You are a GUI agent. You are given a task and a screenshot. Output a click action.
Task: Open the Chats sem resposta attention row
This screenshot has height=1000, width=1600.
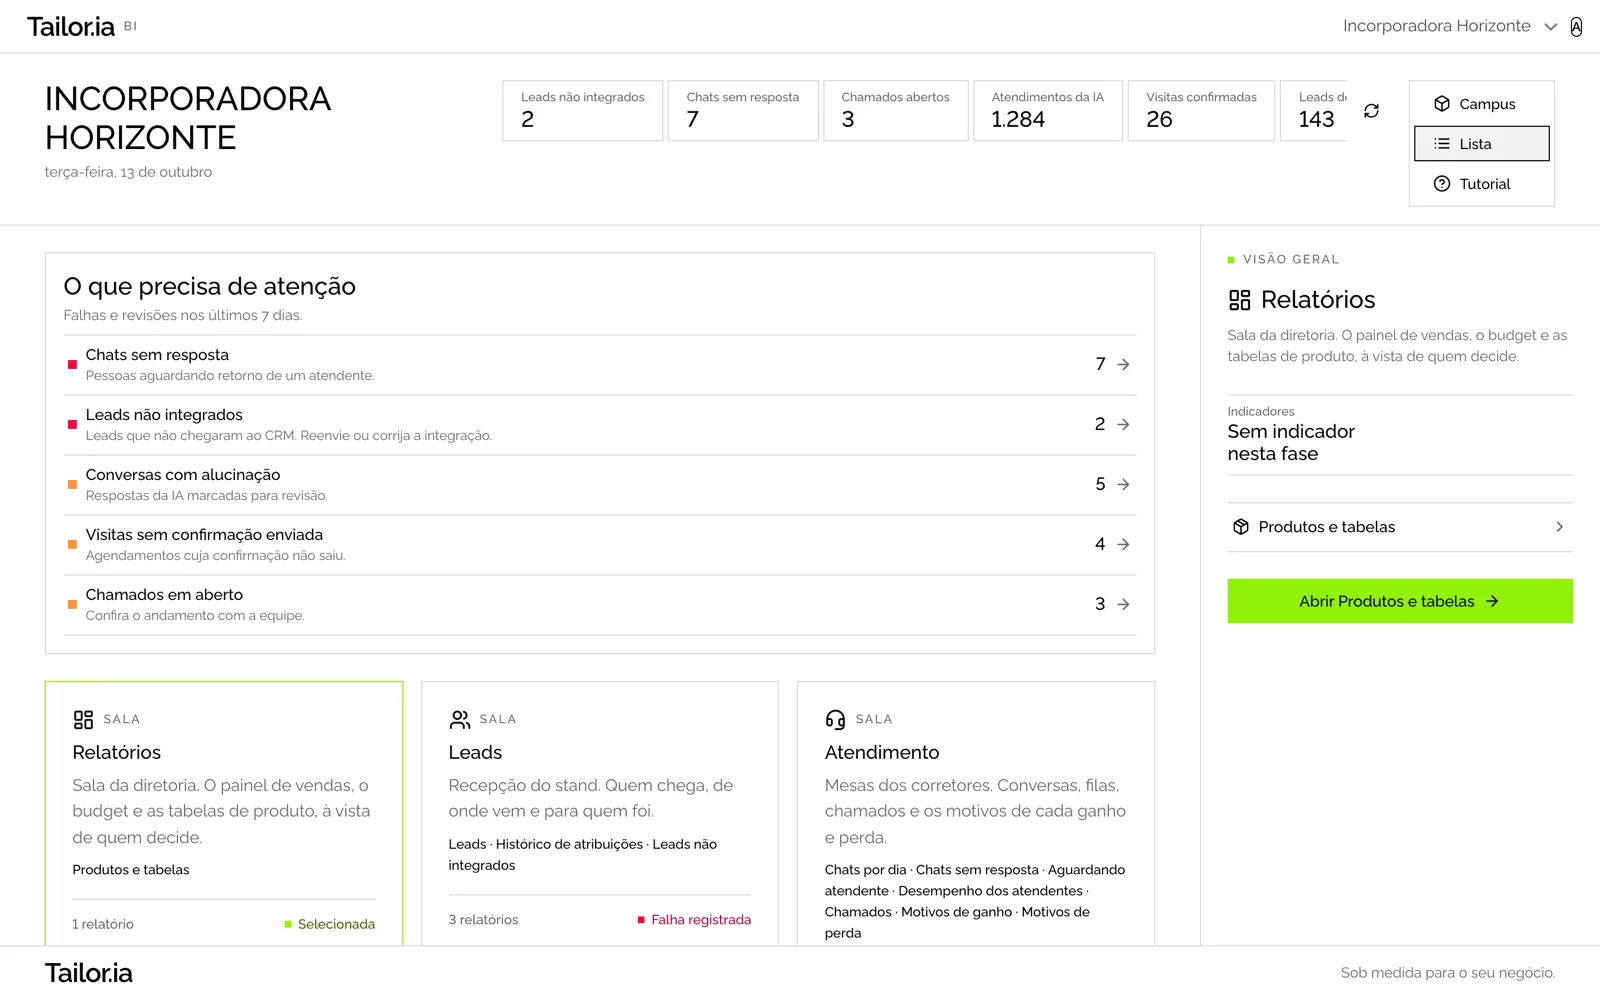coord(600,365)
